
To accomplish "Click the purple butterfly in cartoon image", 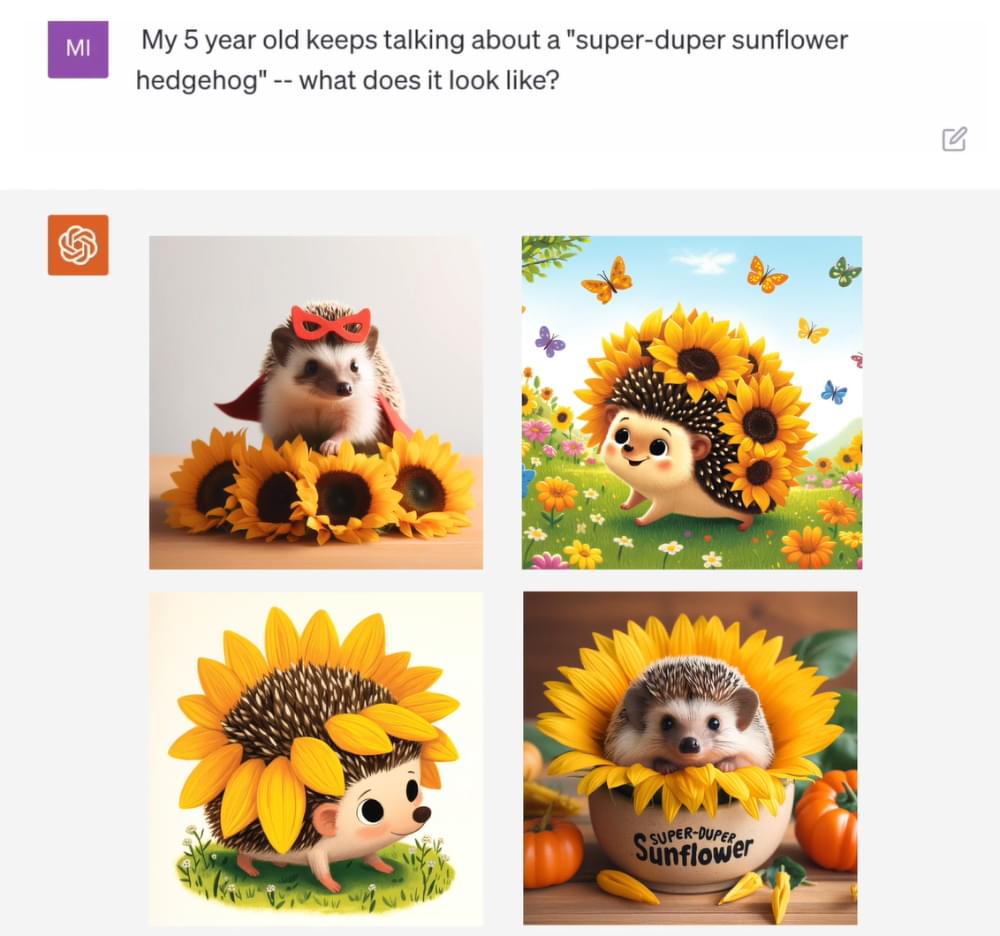I will click(x=550, y=340).
